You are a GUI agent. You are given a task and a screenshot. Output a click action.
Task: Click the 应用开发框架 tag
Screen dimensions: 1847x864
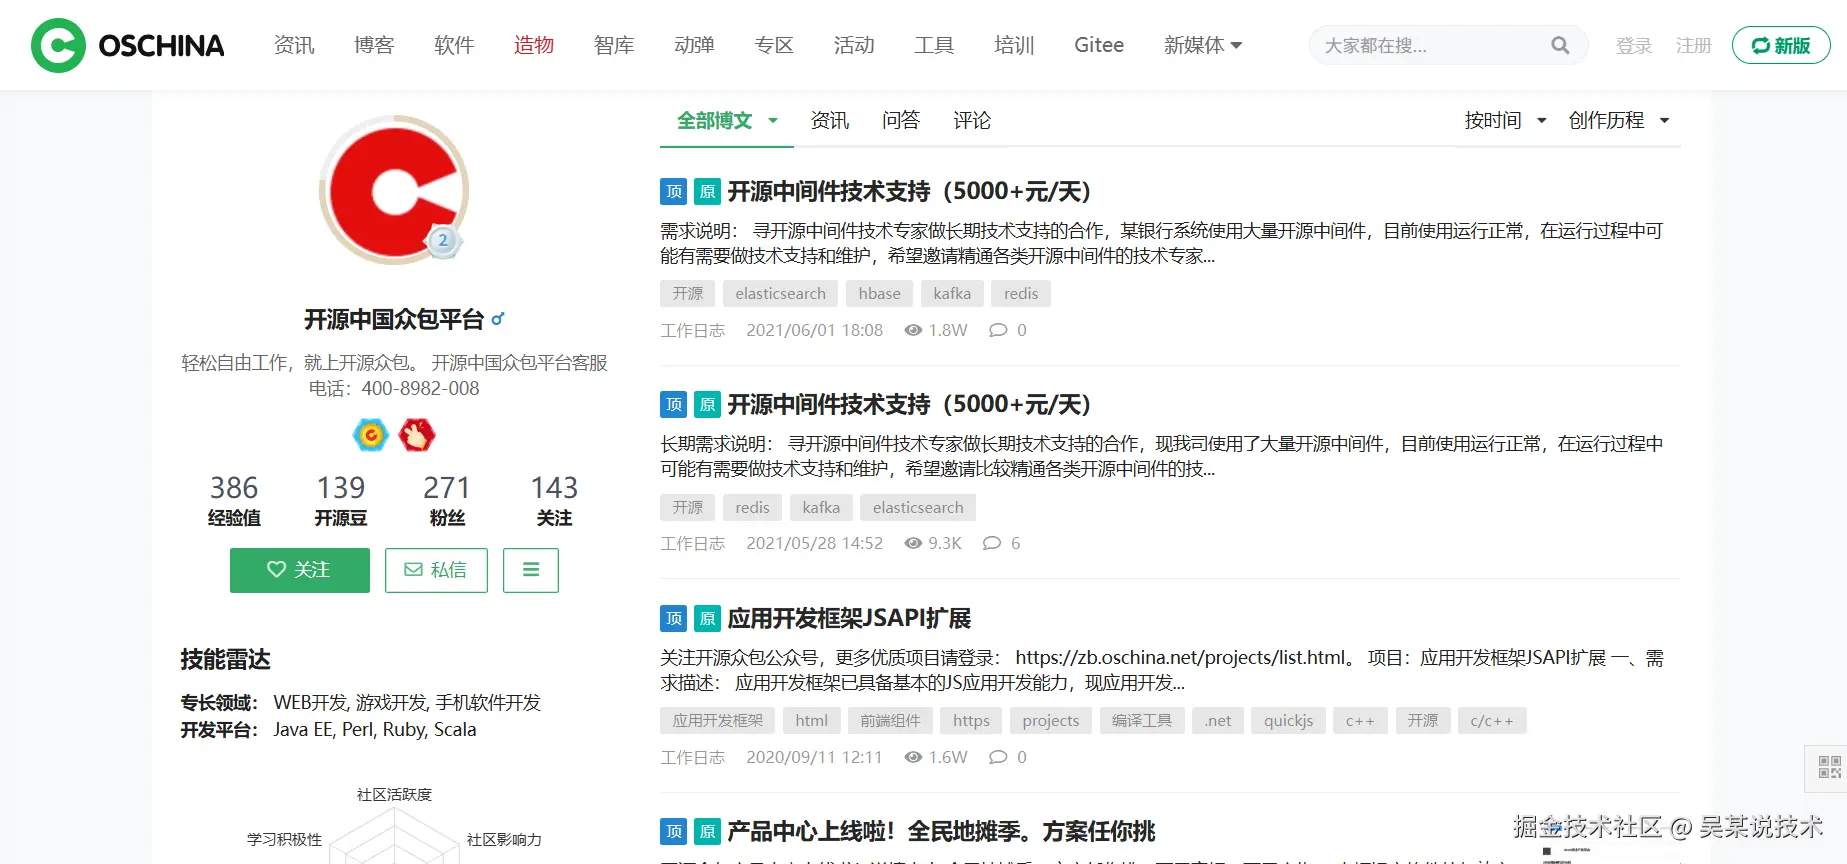[718, 721]
